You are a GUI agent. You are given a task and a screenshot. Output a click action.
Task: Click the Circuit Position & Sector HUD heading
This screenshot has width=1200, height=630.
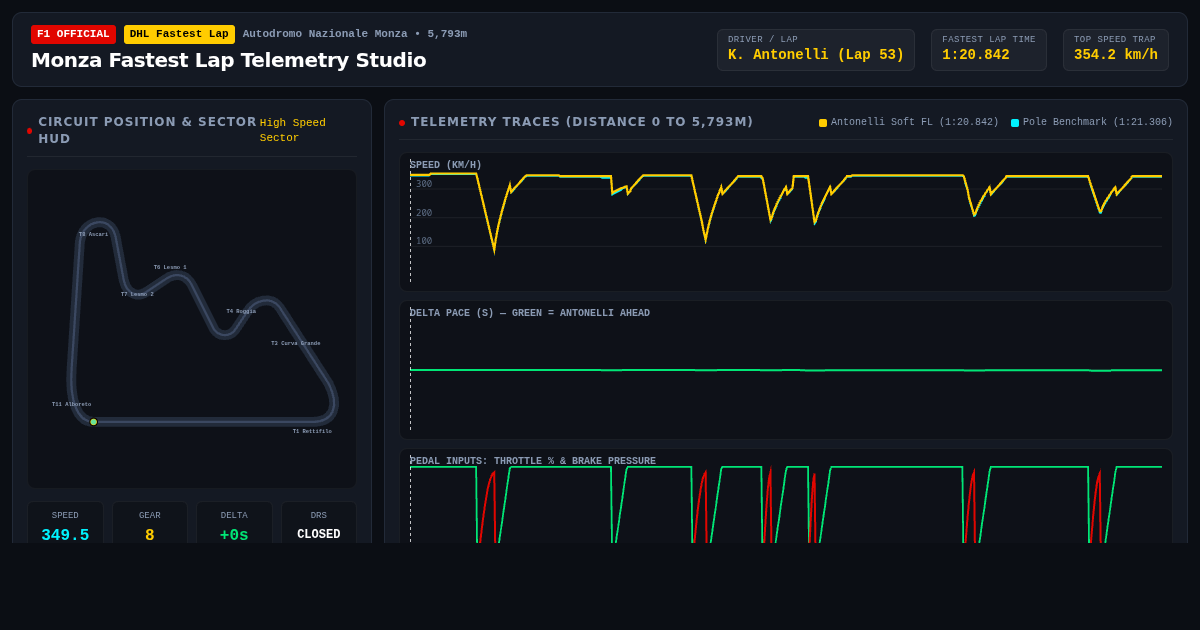point(147,130)
